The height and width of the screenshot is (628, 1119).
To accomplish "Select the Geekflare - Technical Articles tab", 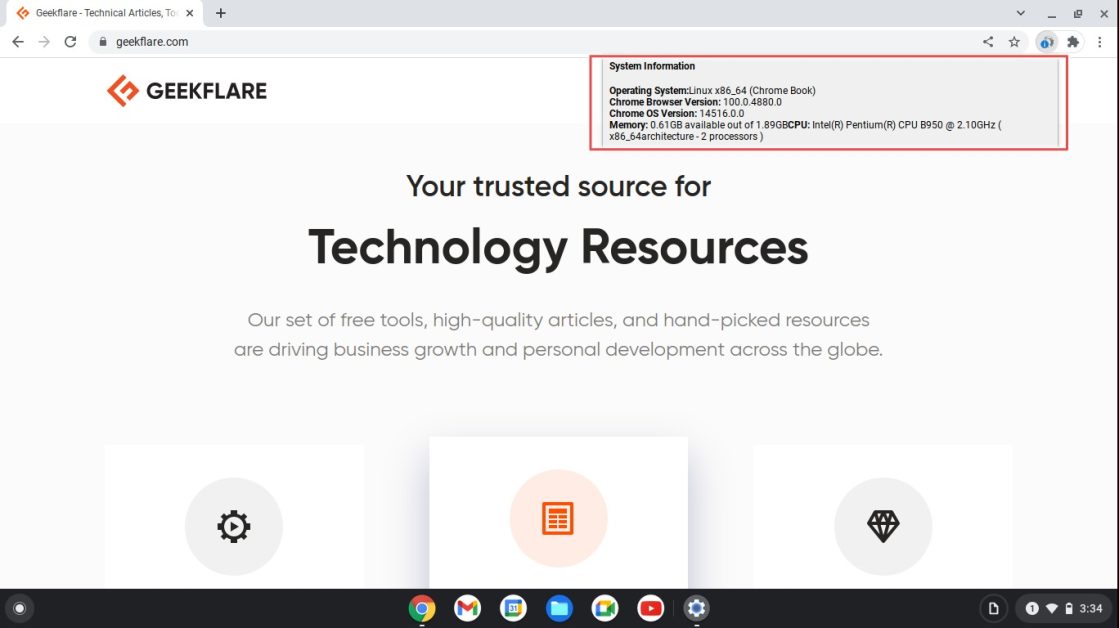I will tap(106, 14).
